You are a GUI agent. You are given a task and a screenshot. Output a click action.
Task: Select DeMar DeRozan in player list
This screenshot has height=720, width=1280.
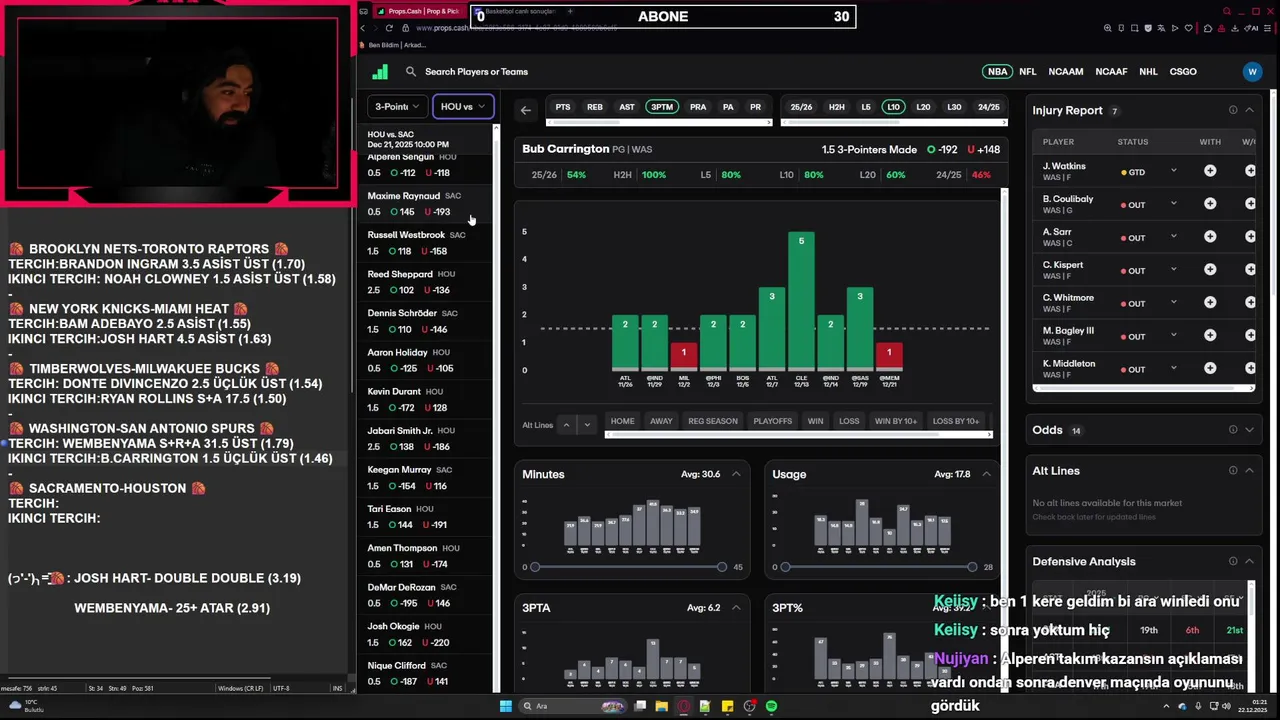pos(425,595)
